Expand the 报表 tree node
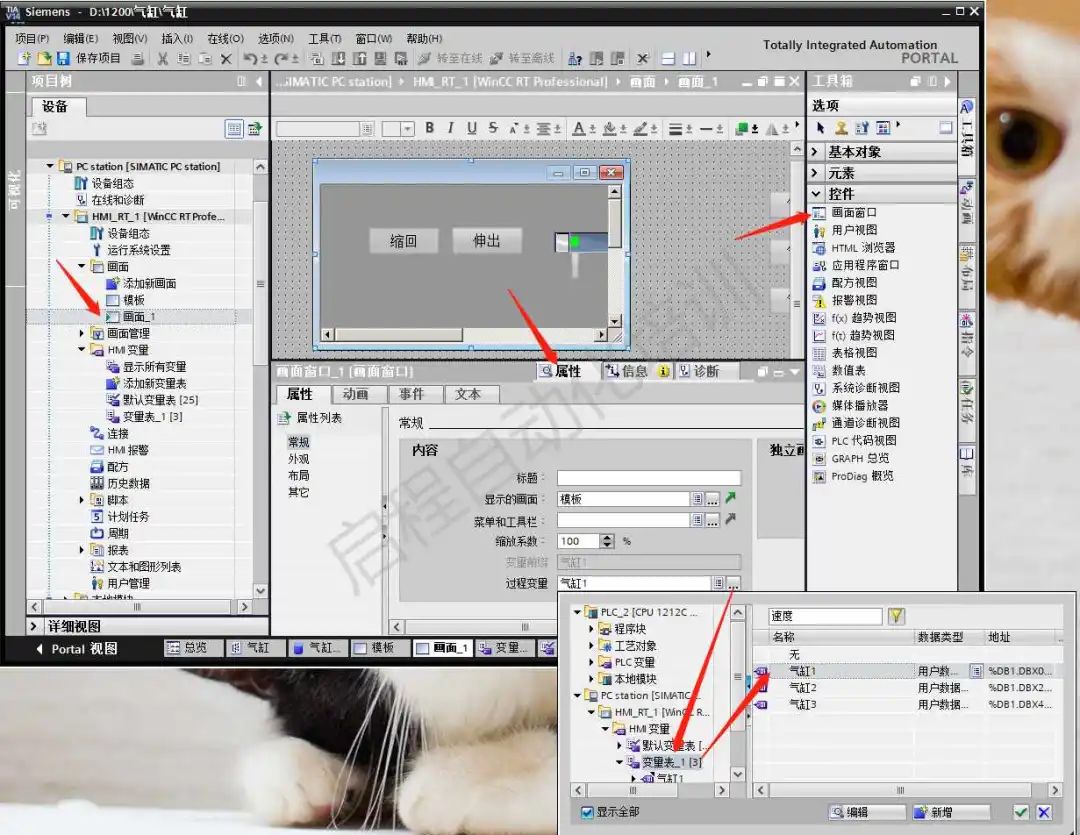 tap(81, 550)
